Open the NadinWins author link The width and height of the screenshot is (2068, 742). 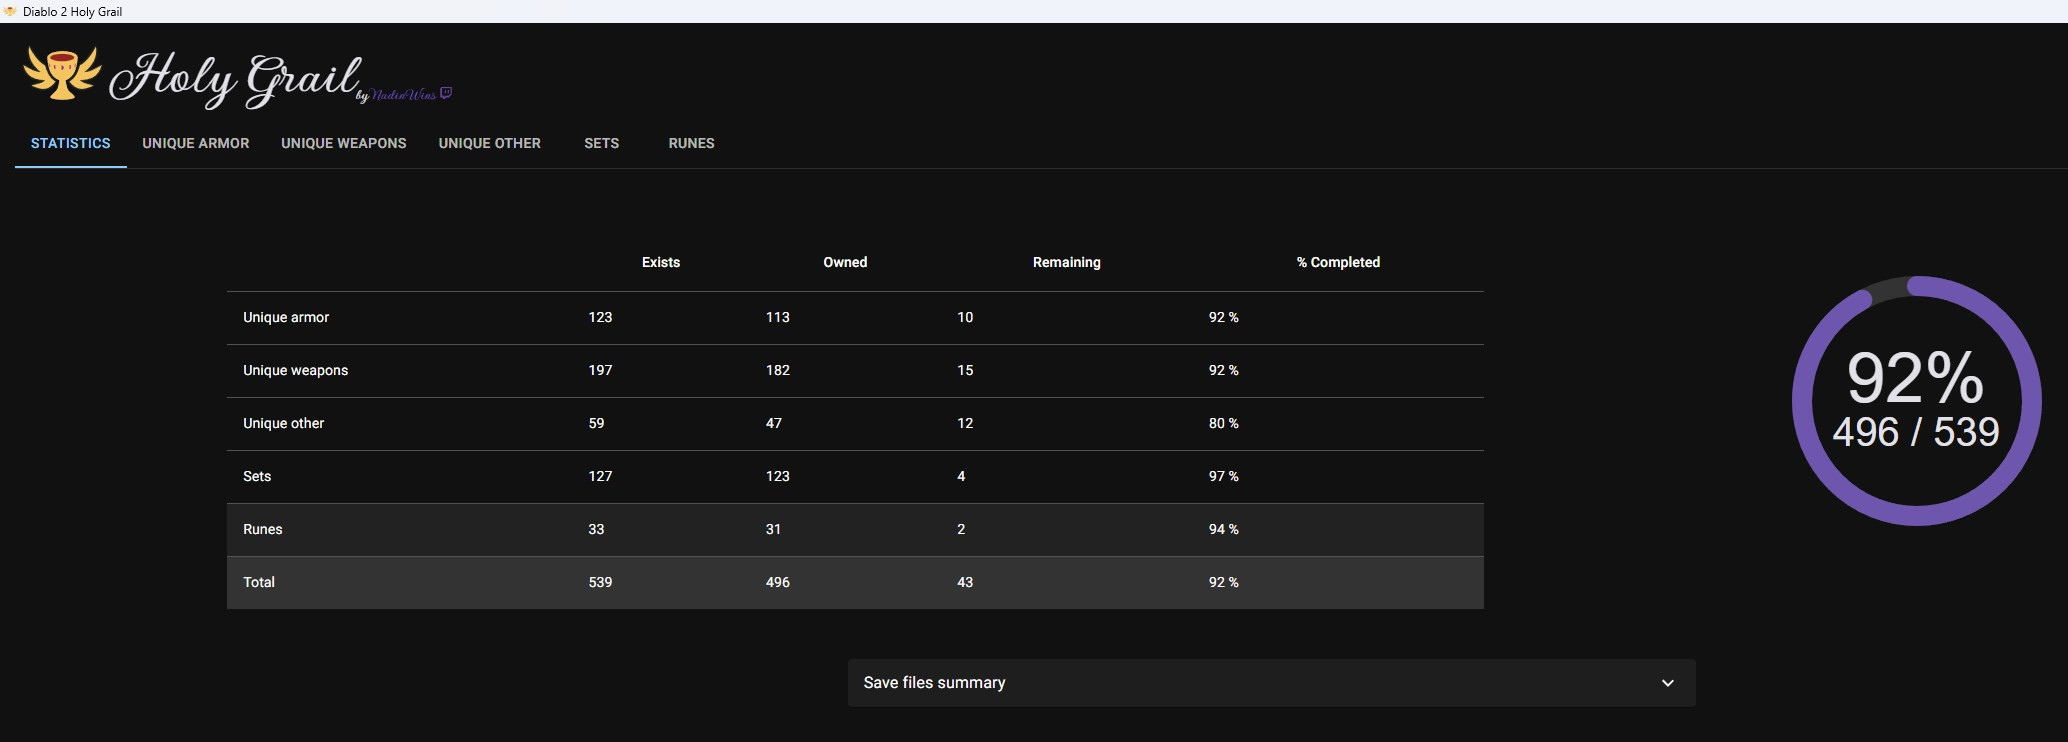(x=403, y=95)
